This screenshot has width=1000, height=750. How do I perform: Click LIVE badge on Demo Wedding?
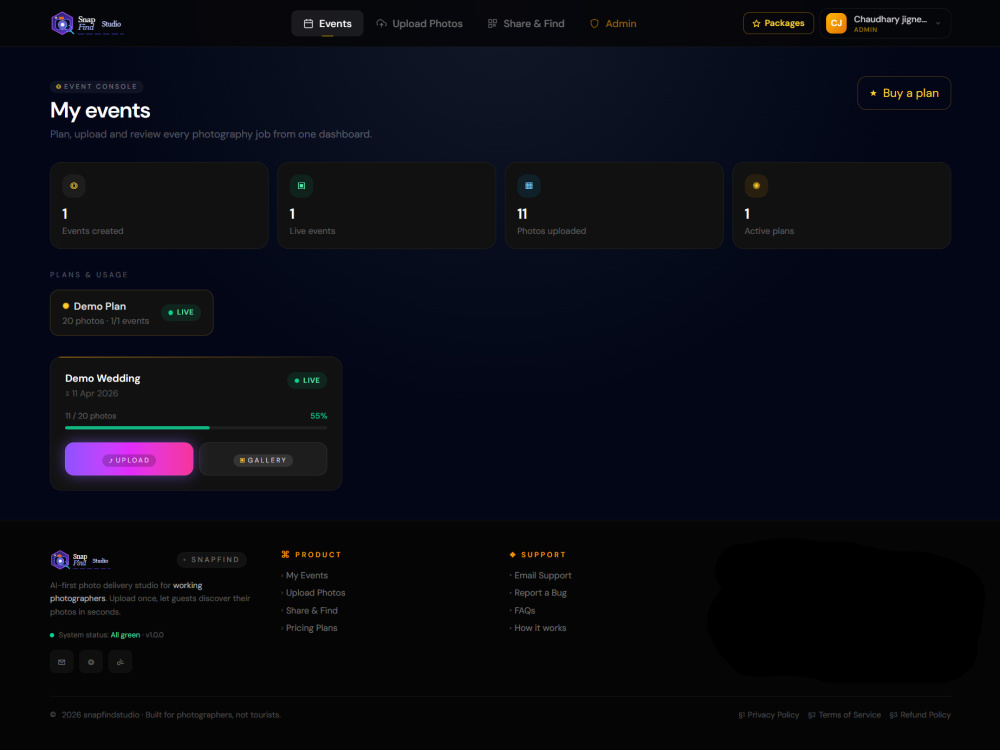click(x=307, y=380)
